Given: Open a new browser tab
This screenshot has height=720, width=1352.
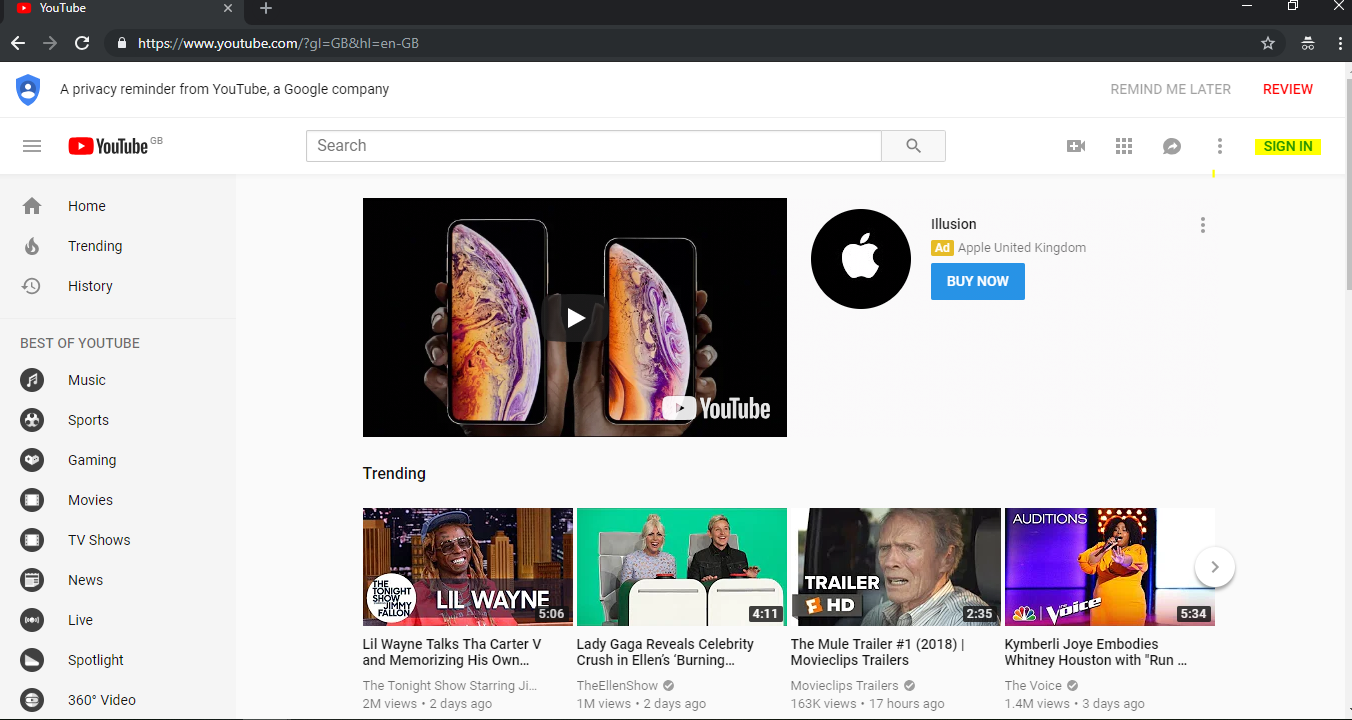Looking at the screenshot, I should pyautogui.click(x=266, y=9).
